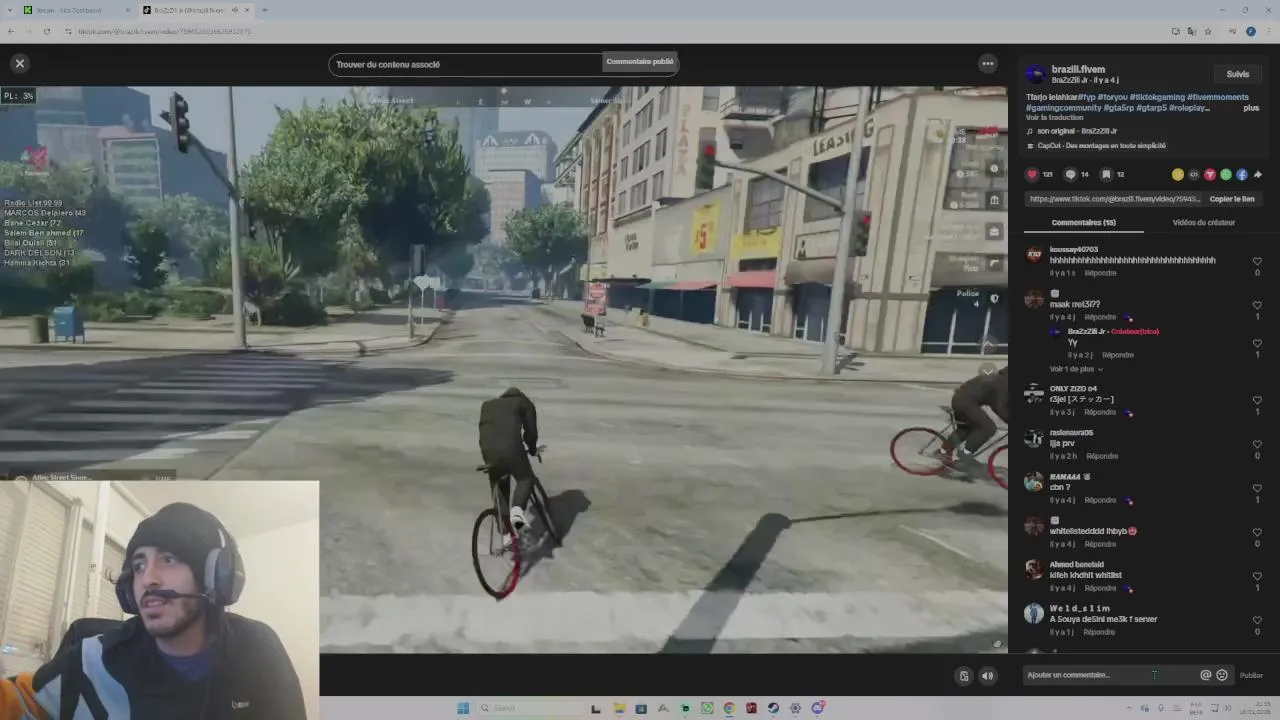
Task: Share via the yellow circular icon
Action: [1178, 174]
